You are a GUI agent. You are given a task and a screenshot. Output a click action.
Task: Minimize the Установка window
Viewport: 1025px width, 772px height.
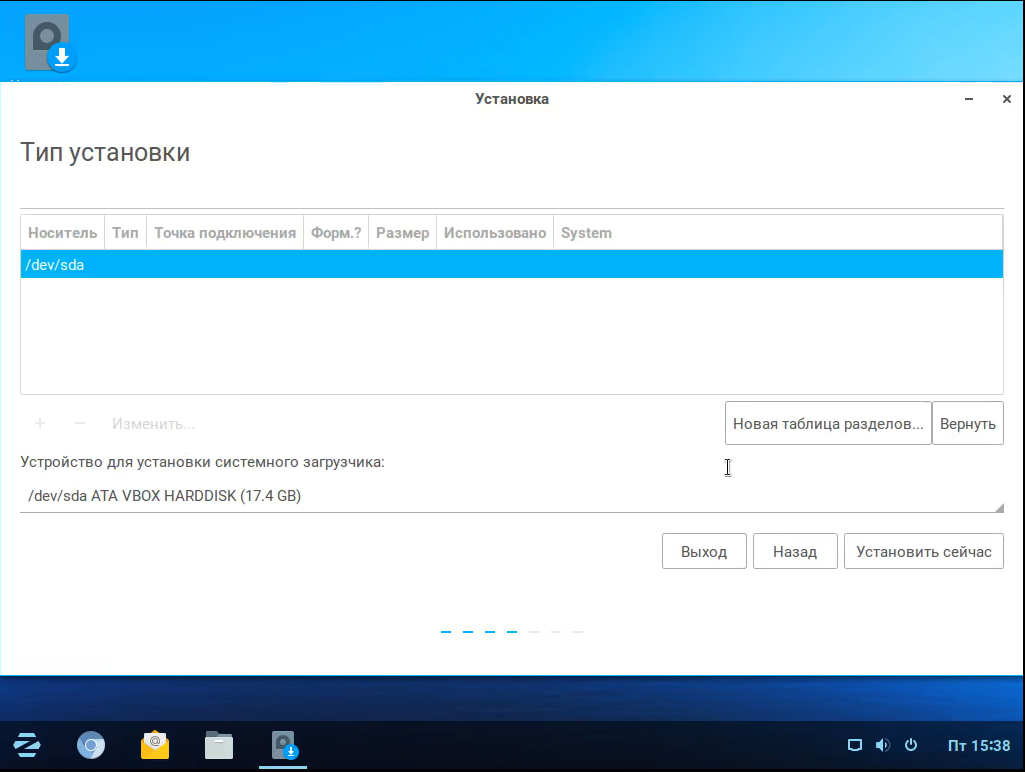(970, 99)
